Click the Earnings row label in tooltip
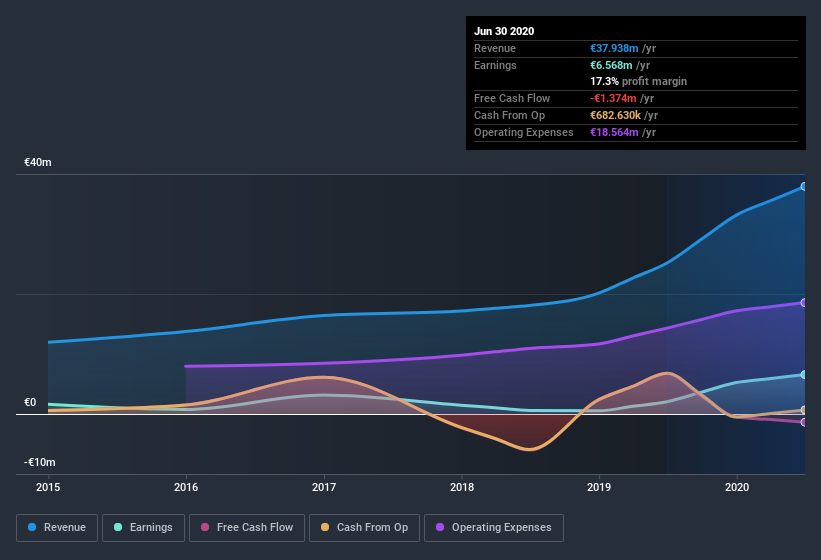821x560 pixels. [495, 65]
